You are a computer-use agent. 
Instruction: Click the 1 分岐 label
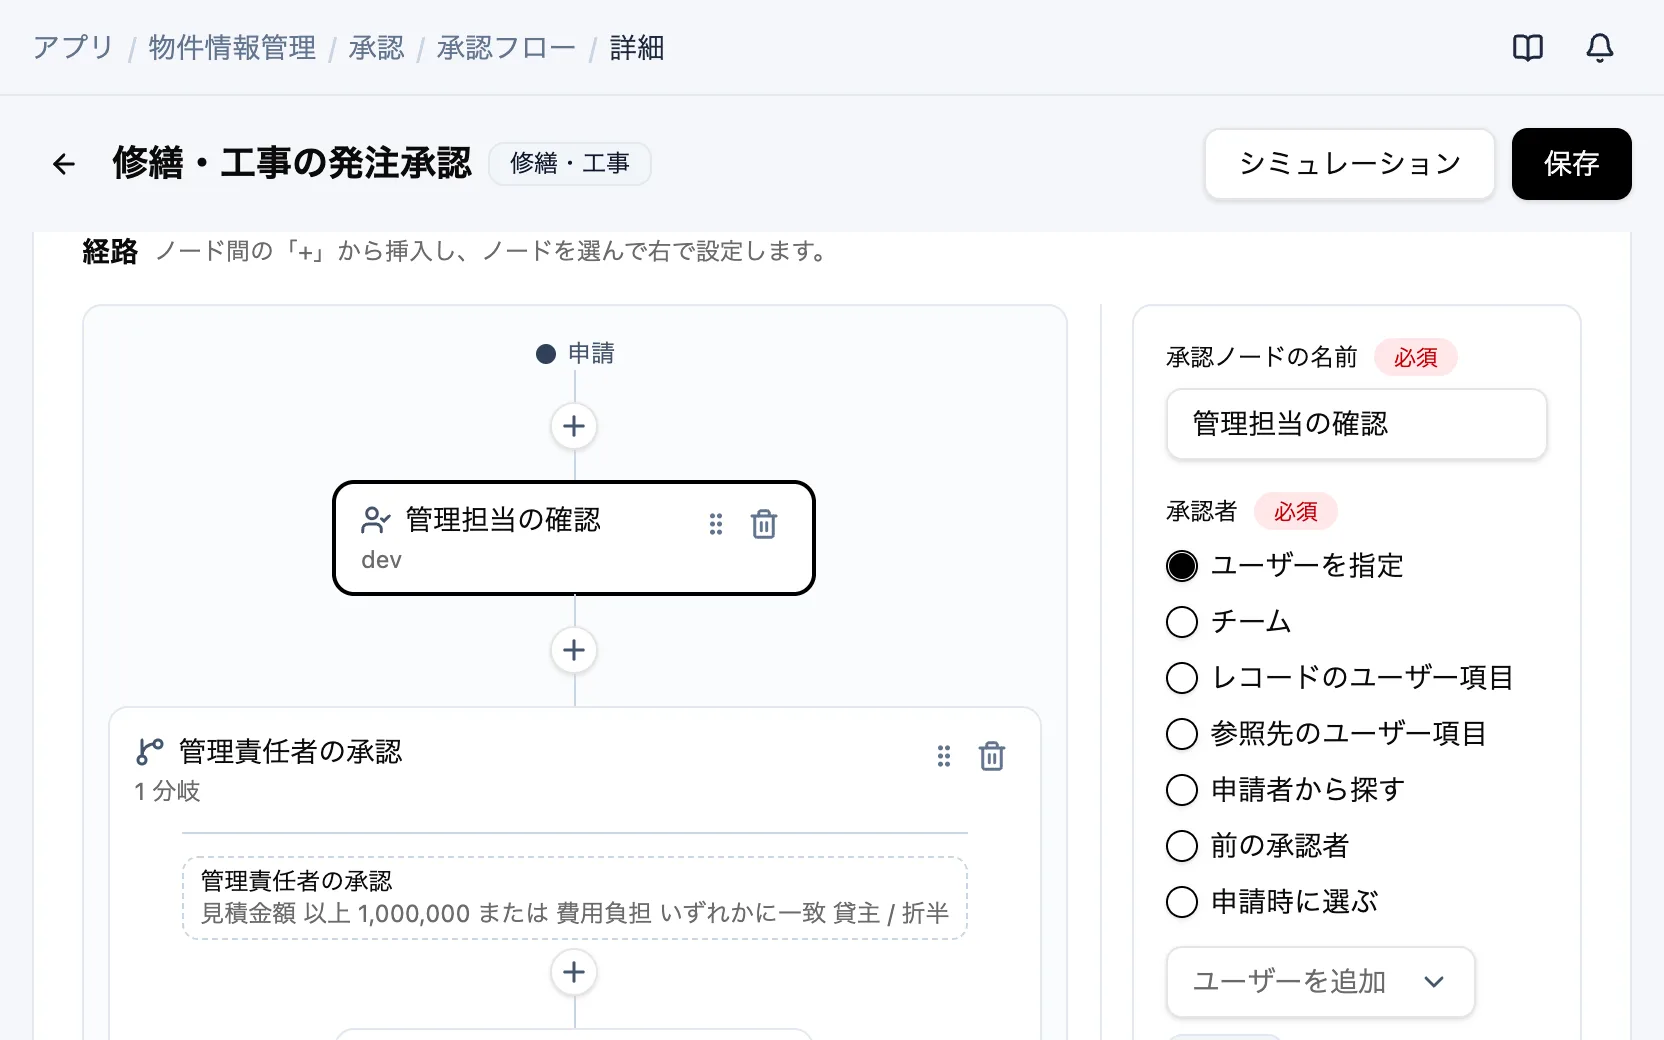[168, 791]
